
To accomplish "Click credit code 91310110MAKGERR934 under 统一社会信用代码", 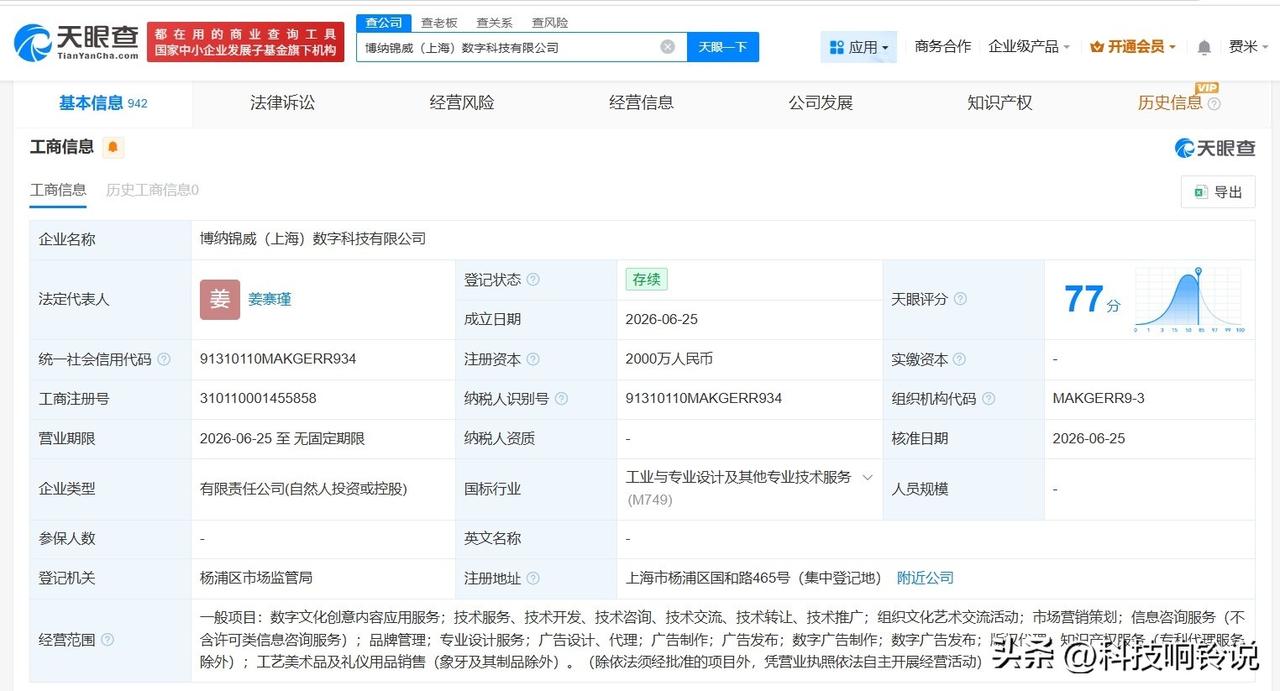I will coord(278,358).
